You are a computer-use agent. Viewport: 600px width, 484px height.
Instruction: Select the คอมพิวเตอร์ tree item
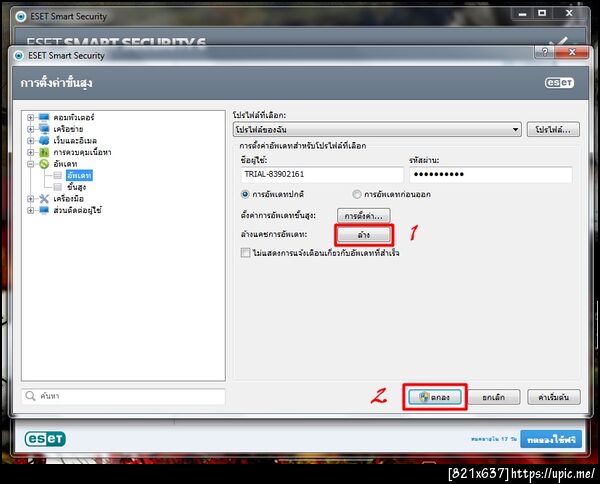(x=74, y=117)
